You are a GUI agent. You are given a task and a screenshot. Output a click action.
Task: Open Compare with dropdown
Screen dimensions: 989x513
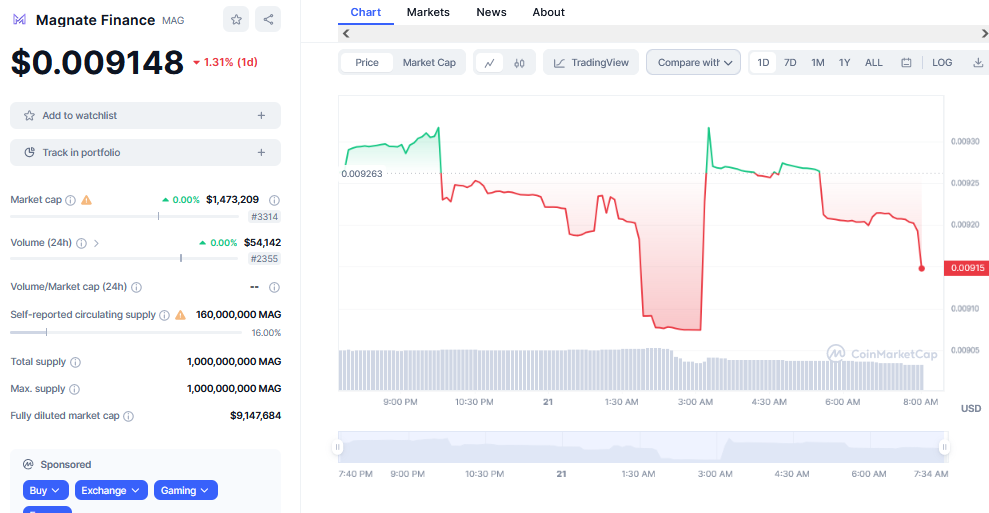[693, 62]
